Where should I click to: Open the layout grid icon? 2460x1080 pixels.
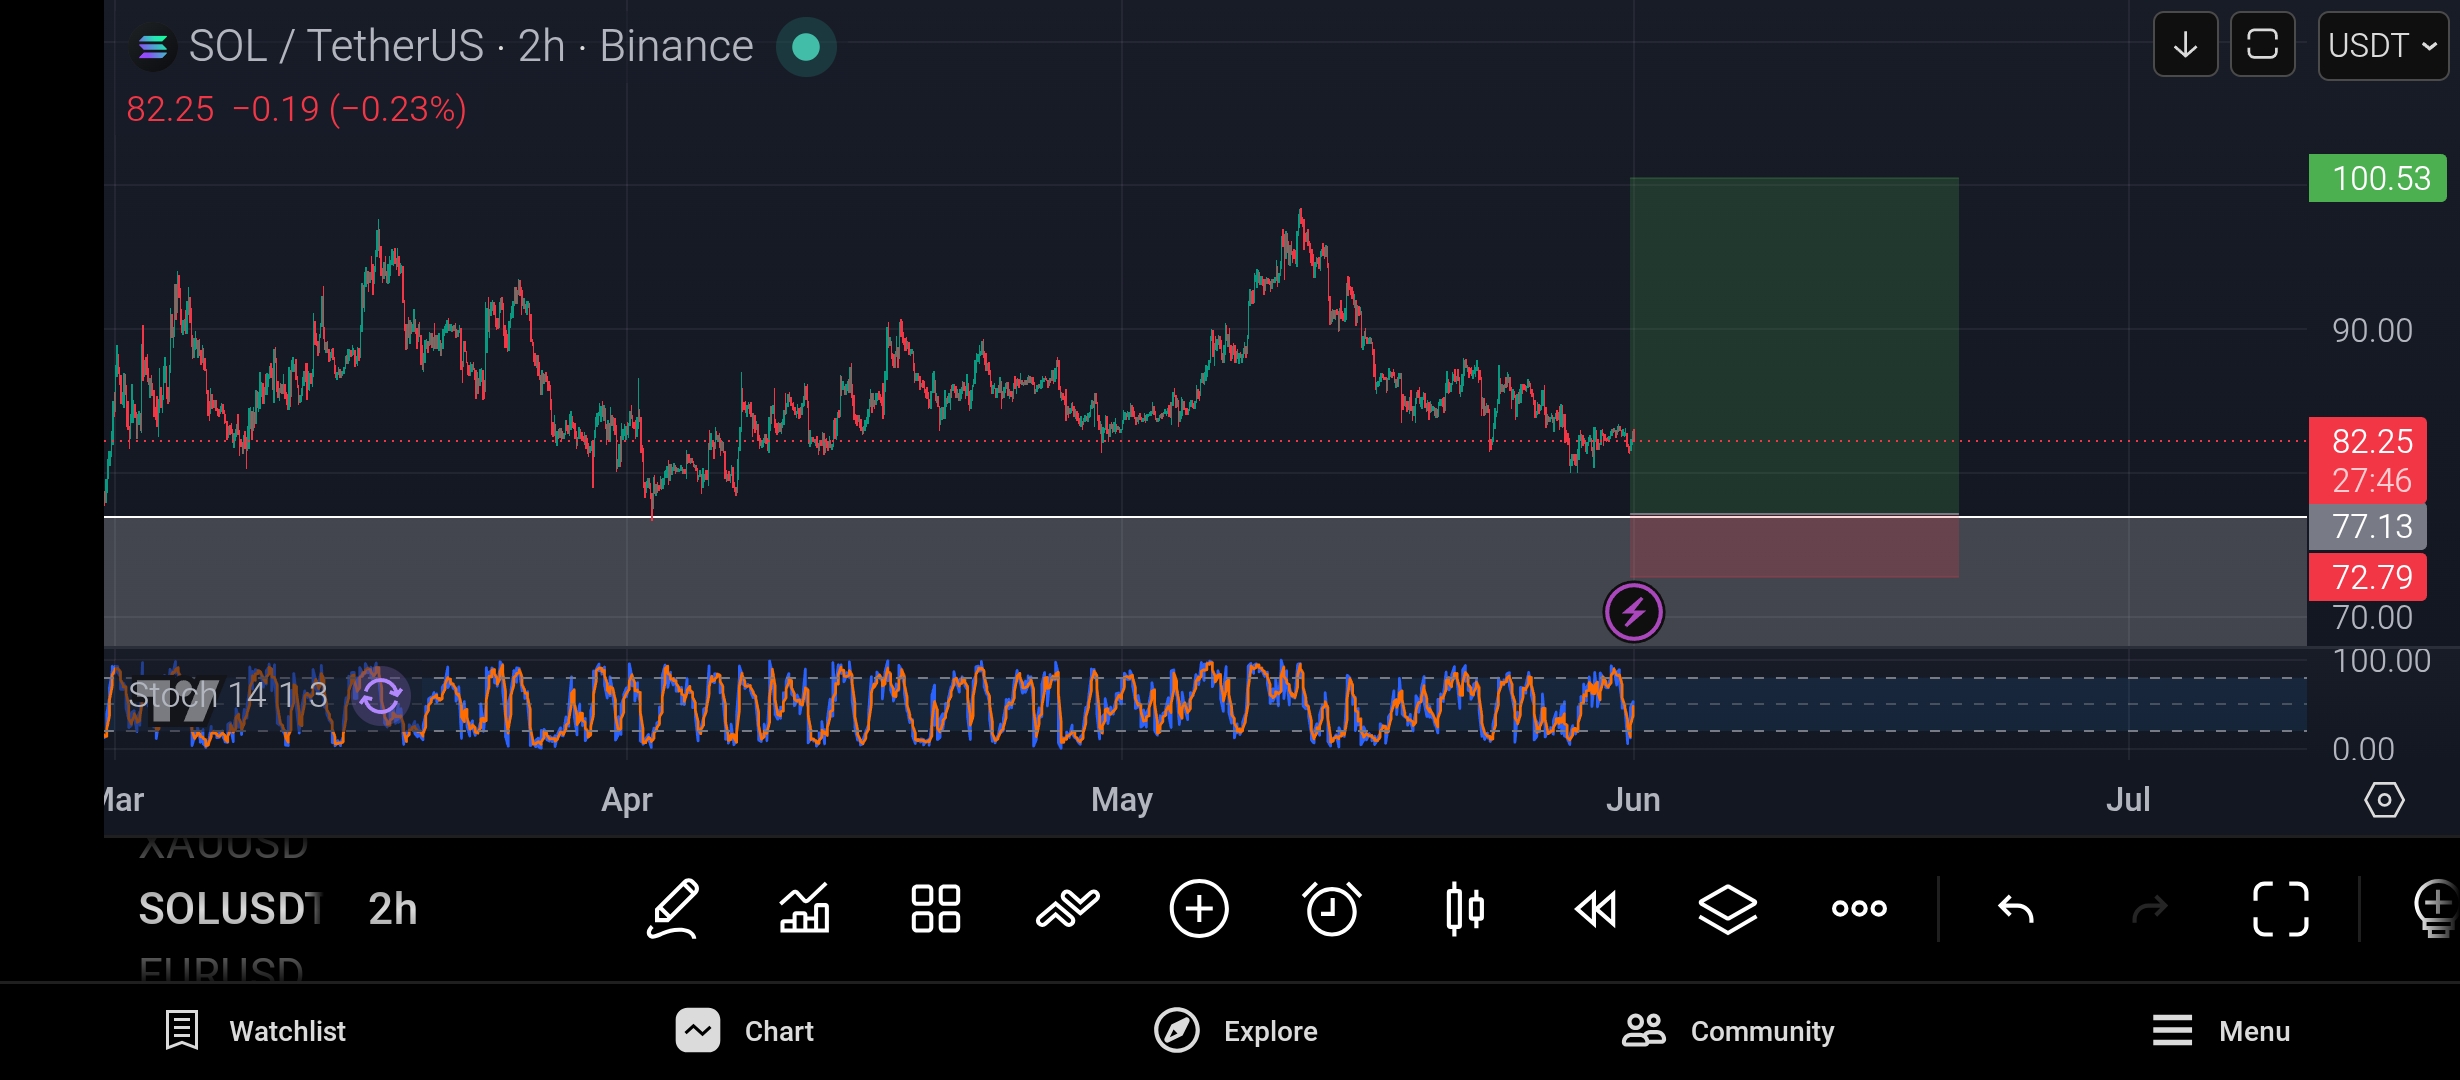click(x=936, y=909)
